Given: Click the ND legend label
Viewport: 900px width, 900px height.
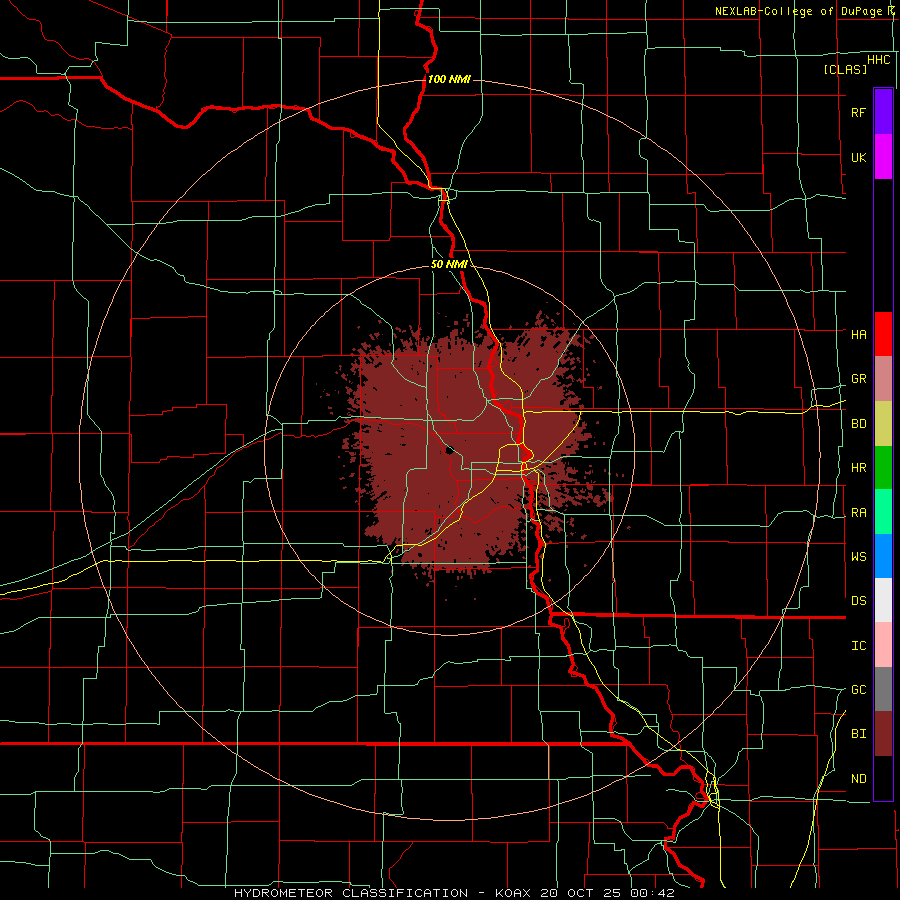Looking at the screenshot, I should click(x=858, y=779).
